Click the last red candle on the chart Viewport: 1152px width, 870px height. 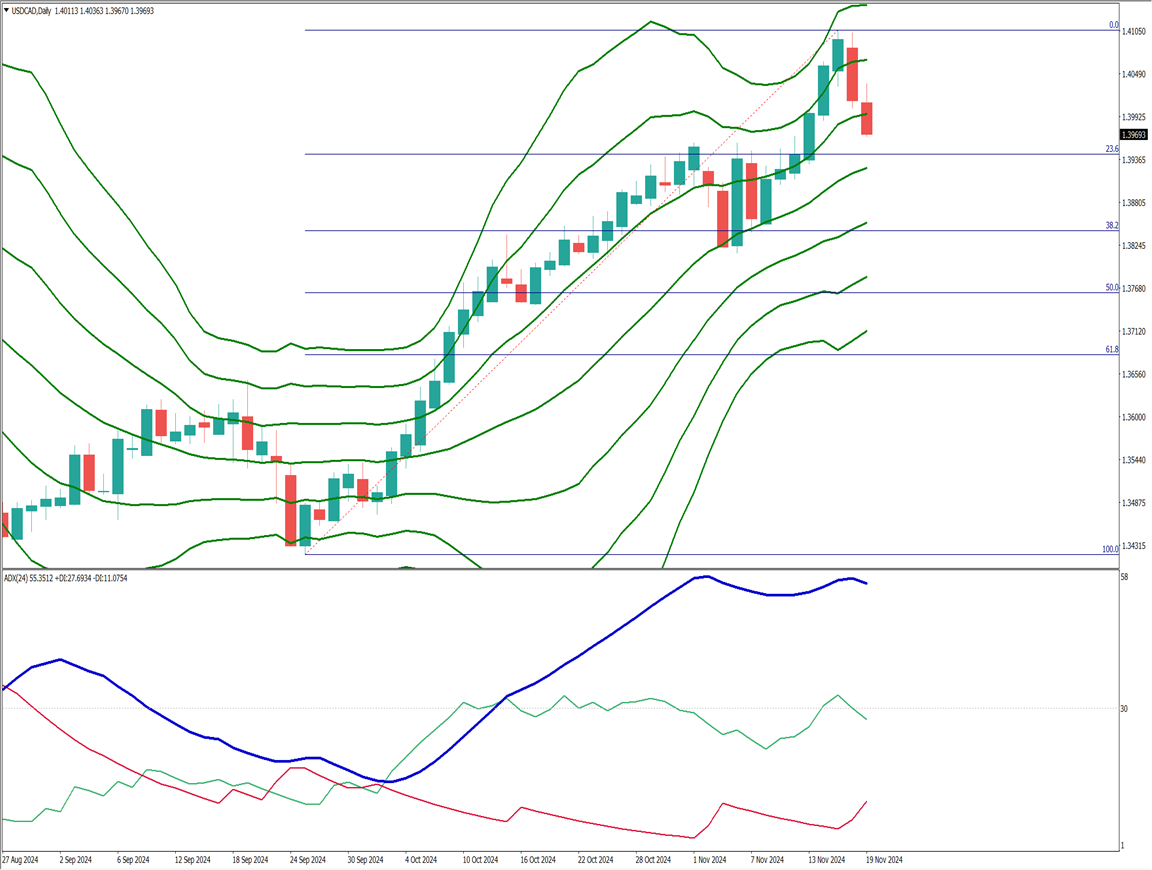click(866, 118)
